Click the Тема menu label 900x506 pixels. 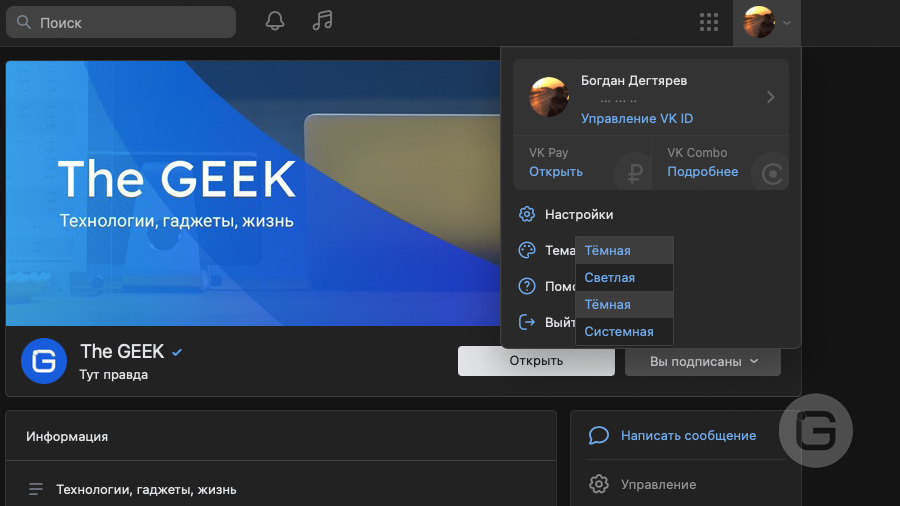[x=560, y=250]
